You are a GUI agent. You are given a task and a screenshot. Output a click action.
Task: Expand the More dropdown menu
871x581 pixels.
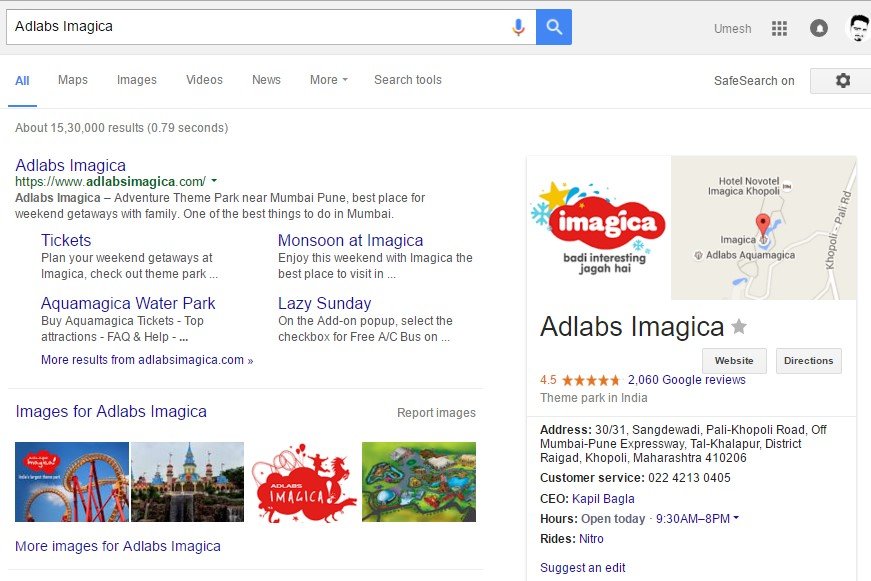pos(329,80)
